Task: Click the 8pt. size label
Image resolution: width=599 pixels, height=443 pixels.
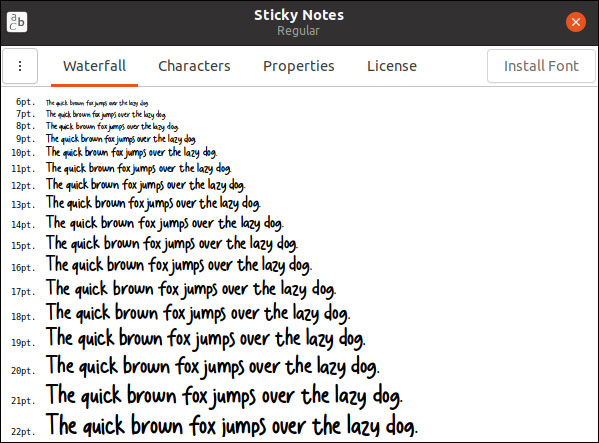Action: [26, 126]
